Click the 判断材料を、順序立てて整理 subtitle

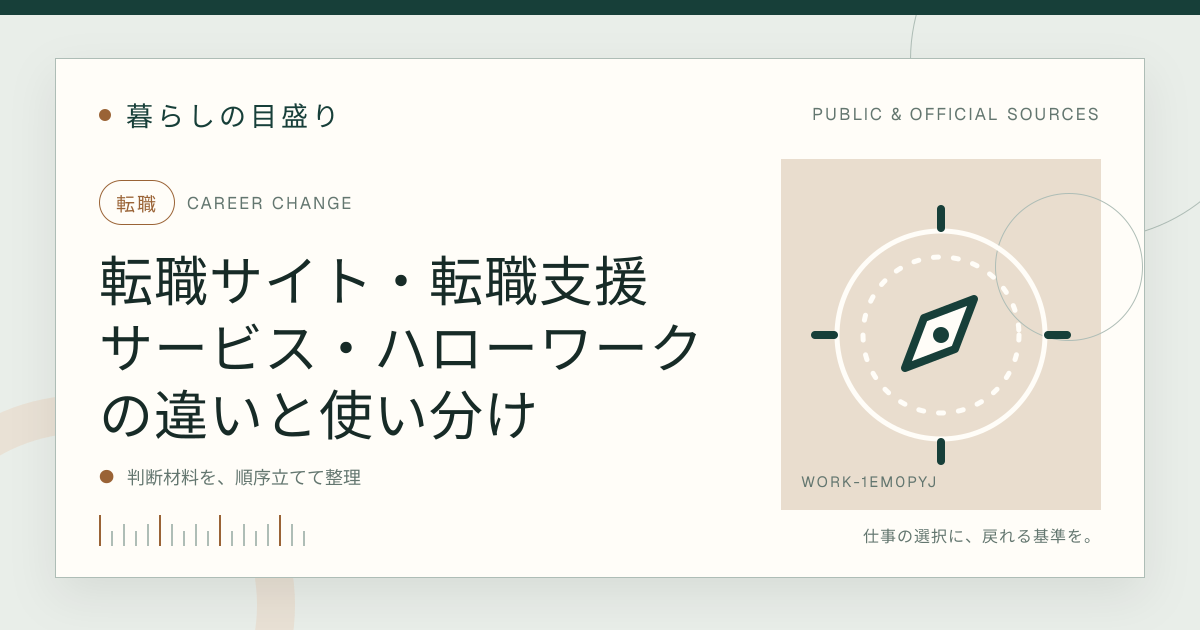coord(244,477)
